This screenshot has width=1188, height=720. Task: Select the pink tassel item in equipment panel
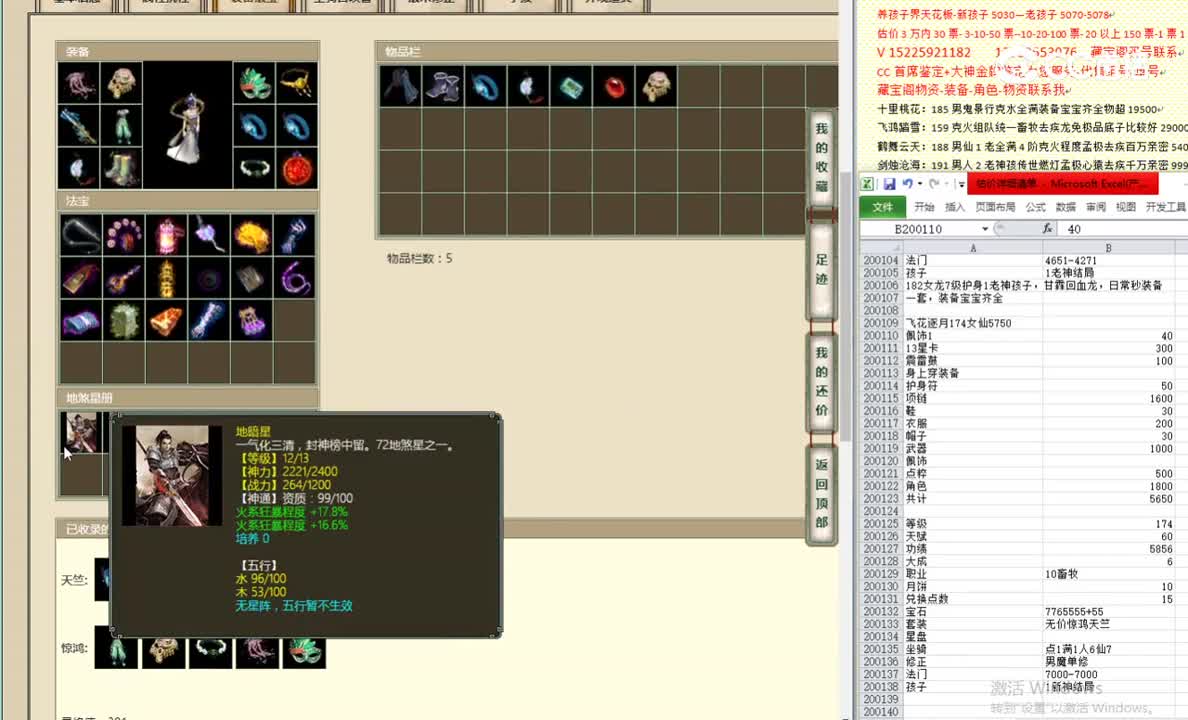coord(78,83)
